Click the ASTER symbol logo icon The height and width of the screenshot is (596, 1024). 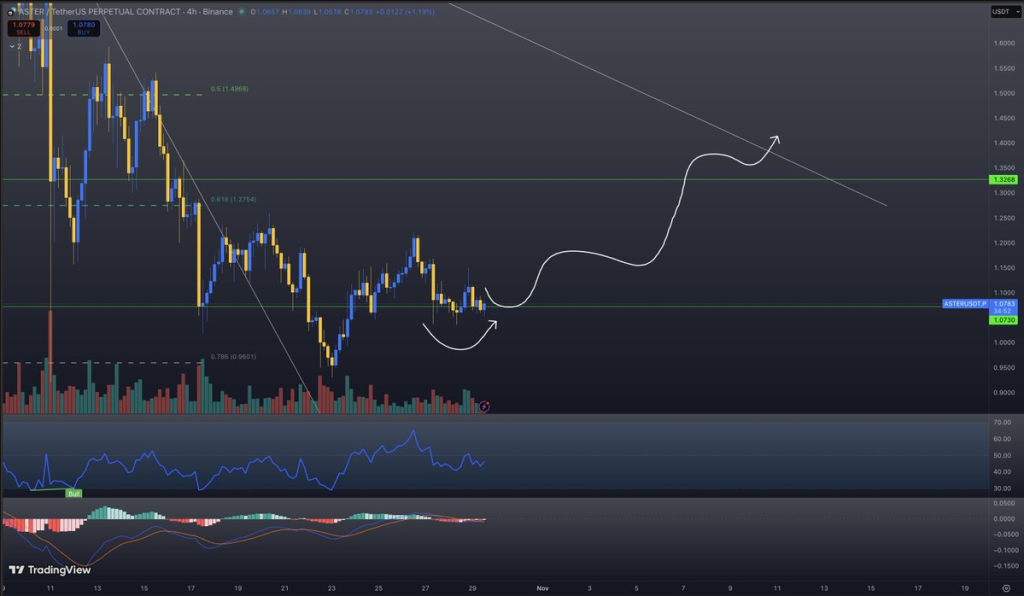click(x=10, y=12)
